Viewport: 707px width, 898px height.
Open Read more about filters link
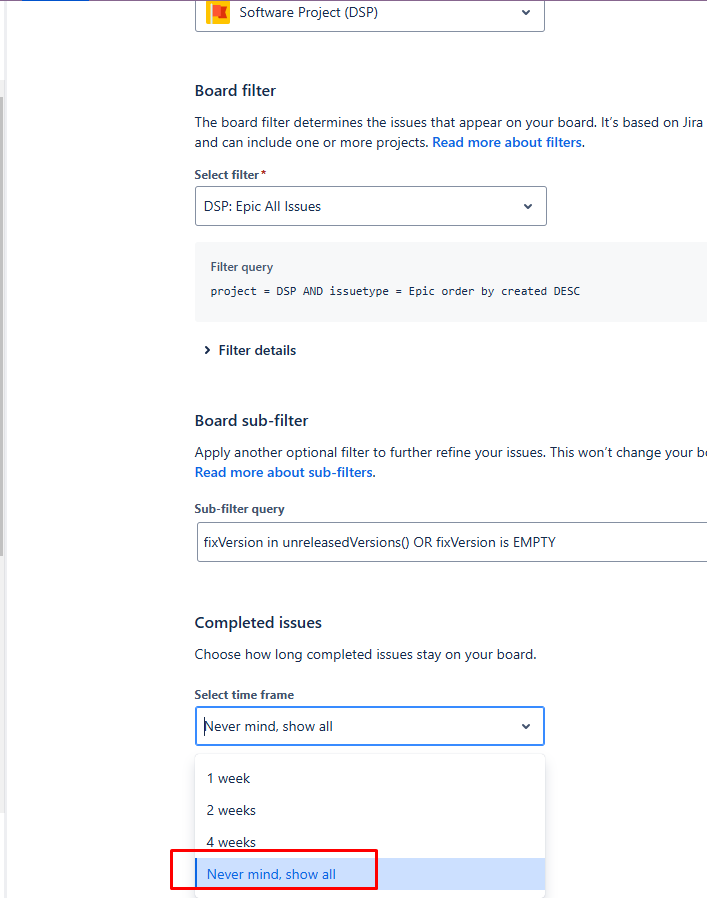(x=507, y=142)
